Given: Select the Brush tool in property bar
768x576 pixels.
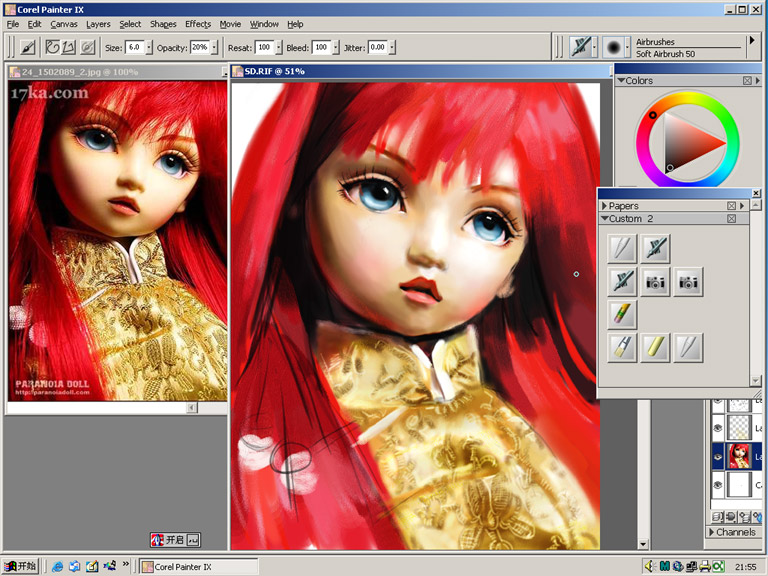Looking at the screenshot, I should tap(28, 48).
